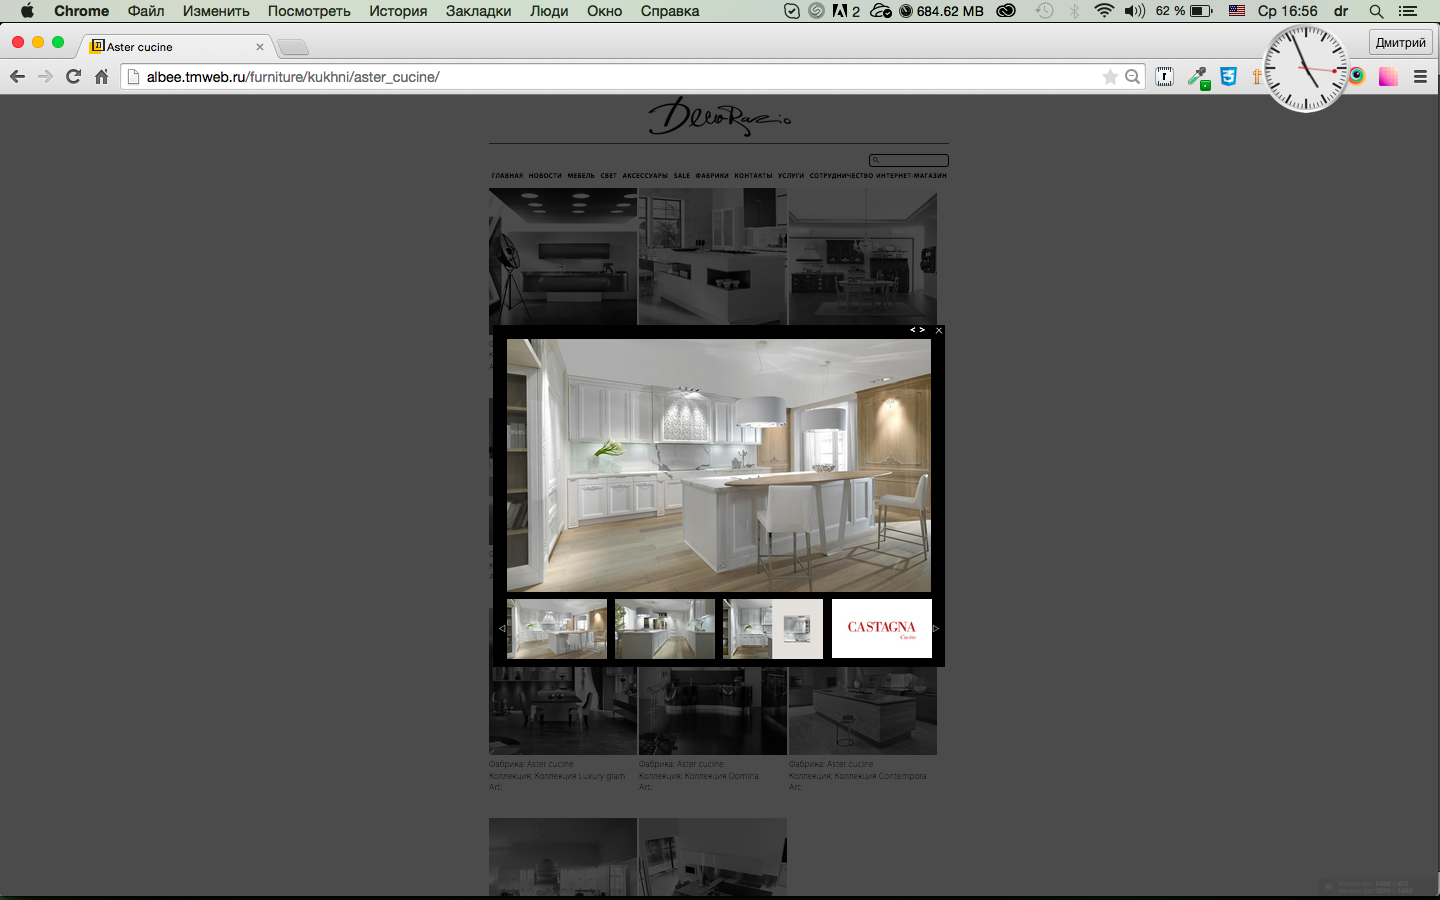The width and height of the screenshot is (1440, 900).
Task: Open the CSS3 extension
Action: (1229, 77)
